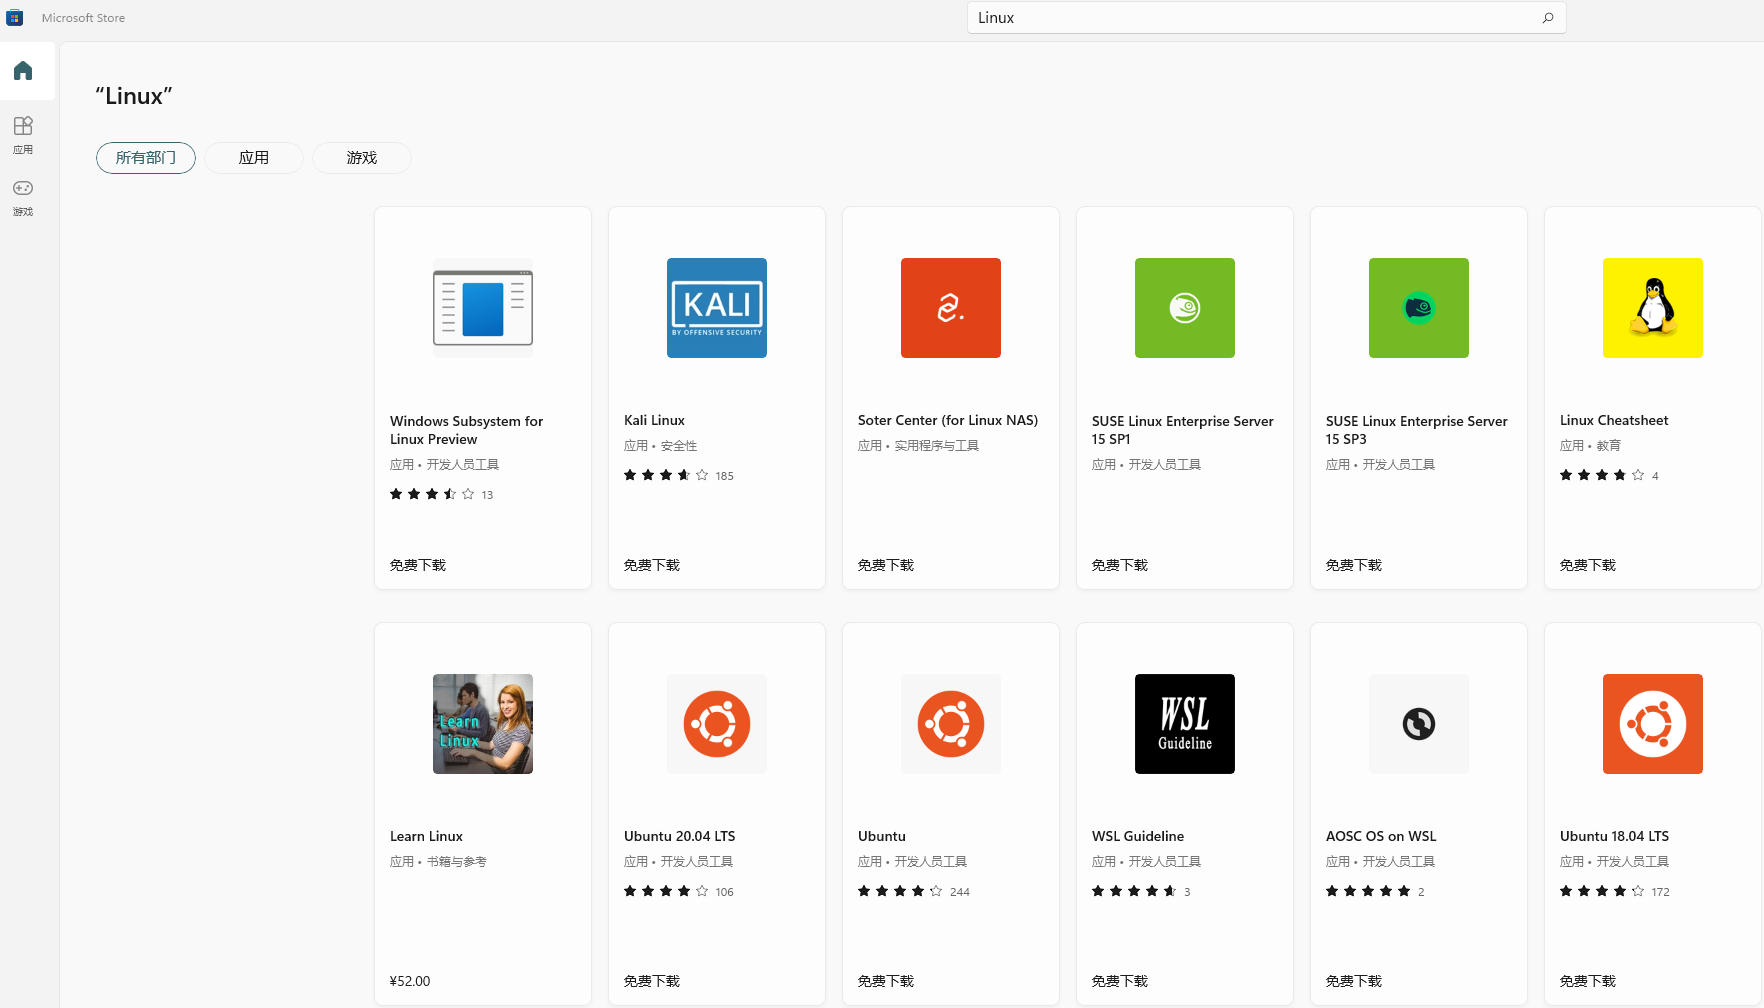This screenshot has width=1764, height=1008.
Task: Click 免费下载 under AOSC OS on WSL
Action: point(1354,981)
